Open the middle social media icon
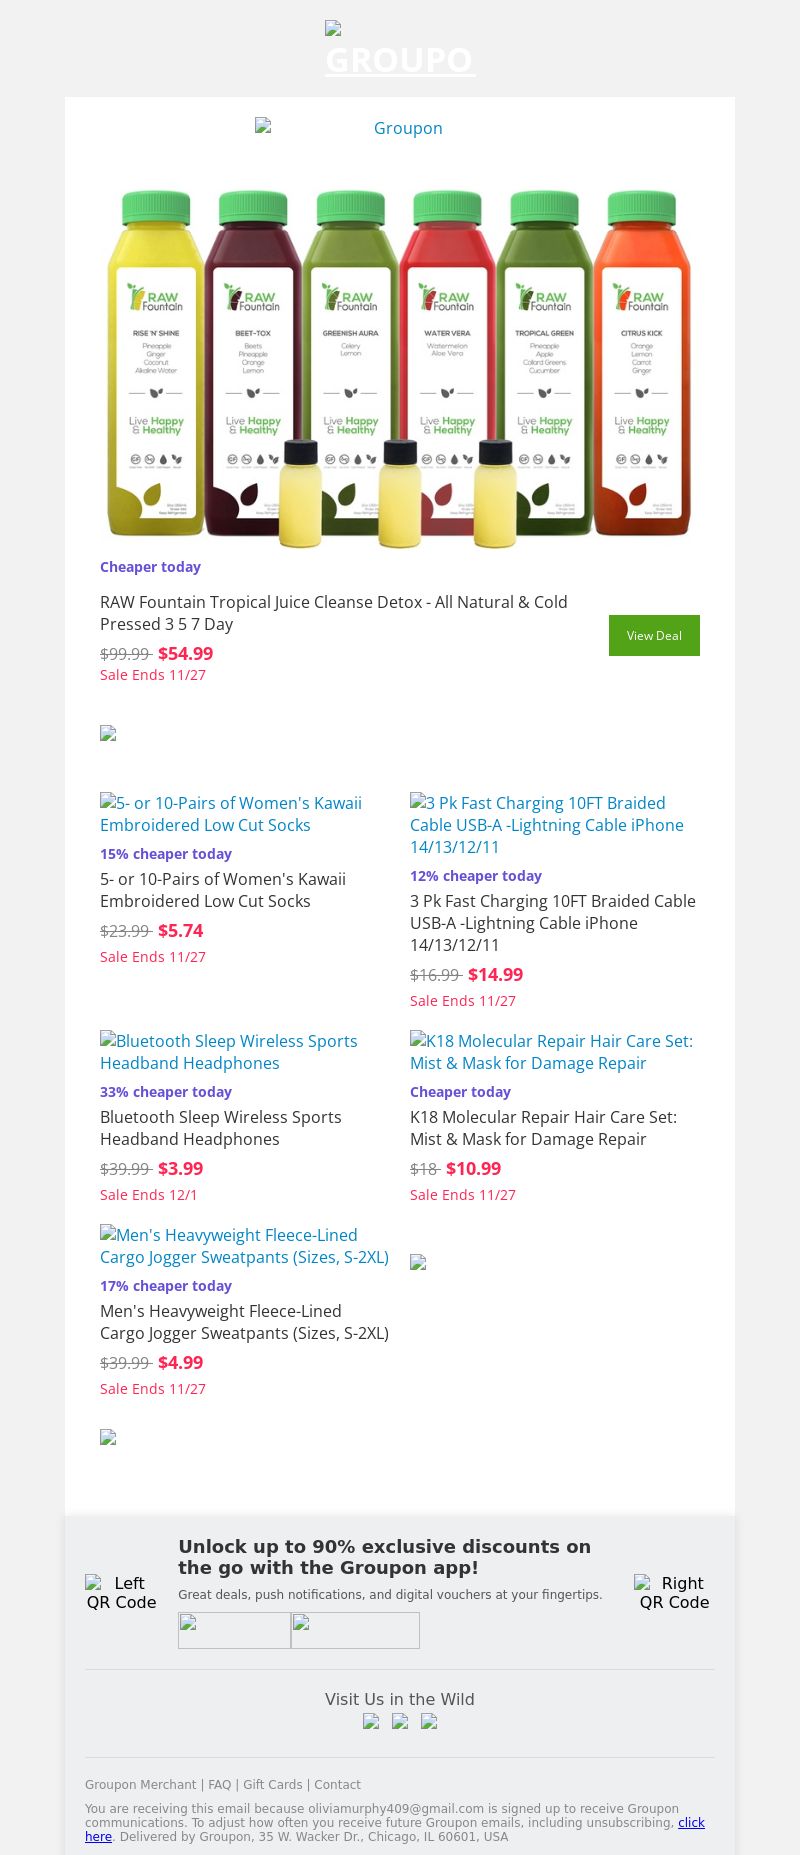Image resolution: width=800 pixels, height=1855 pixels. click(x=400, y=1721)
